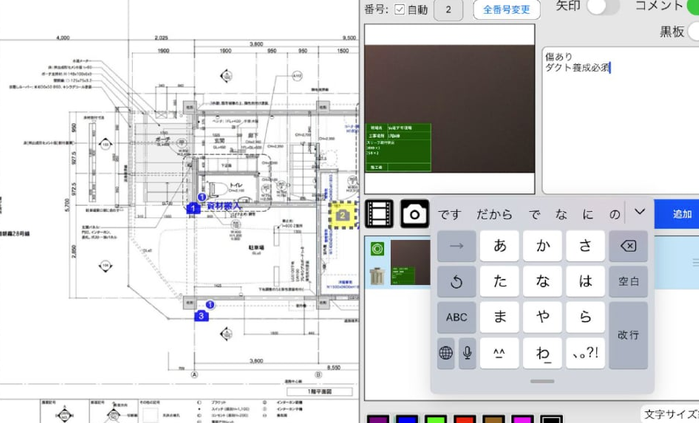
Task: Tap the あ key
Action: [499, 246]
